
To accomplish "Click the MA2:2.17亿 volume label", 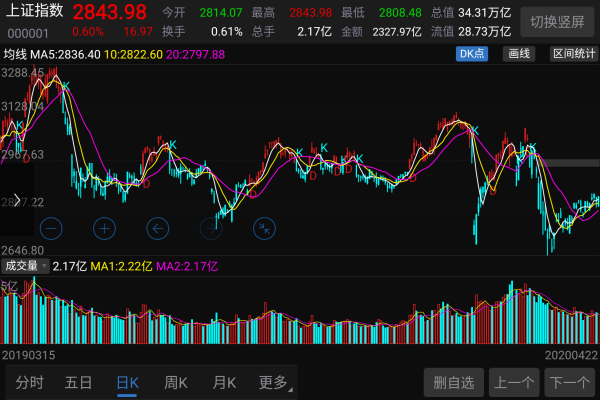I will pos(187,266).
